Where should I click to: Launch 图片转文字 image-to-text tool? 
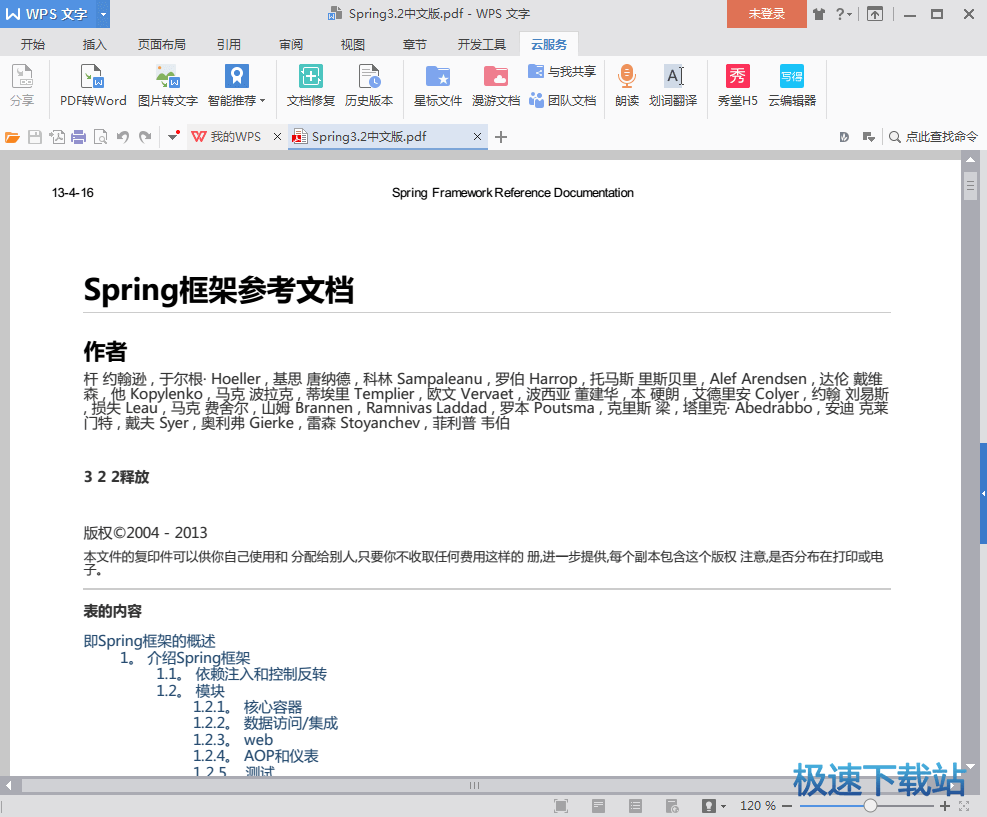[x=167, y=85]
